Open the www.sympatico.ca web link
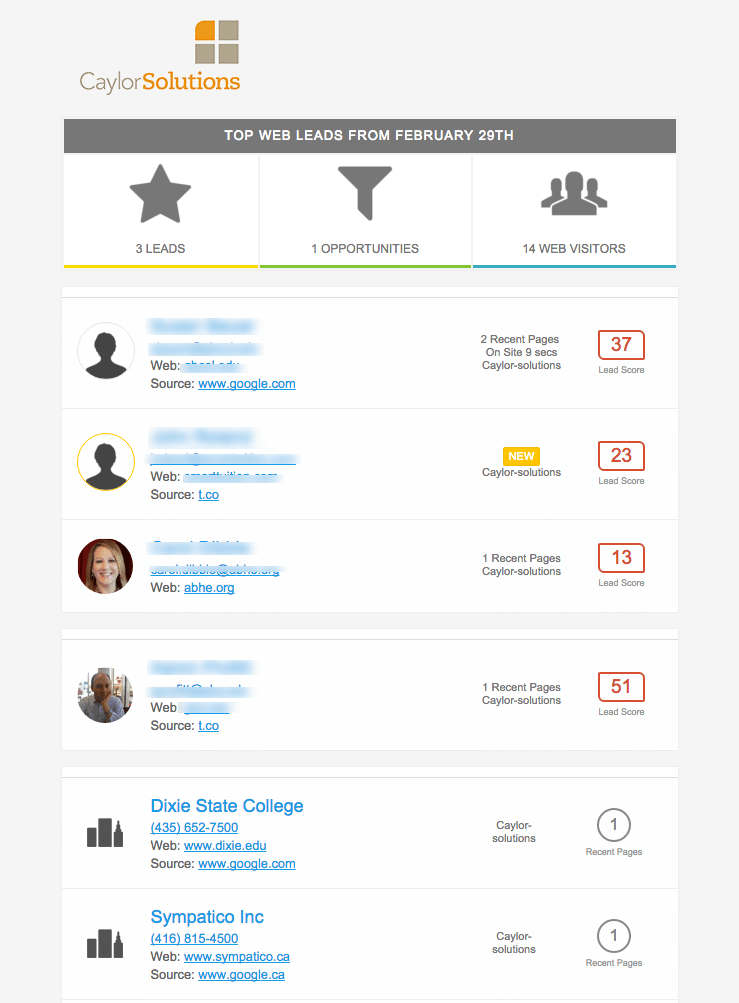The image size is (739, 1003). [x=237, y=956]
